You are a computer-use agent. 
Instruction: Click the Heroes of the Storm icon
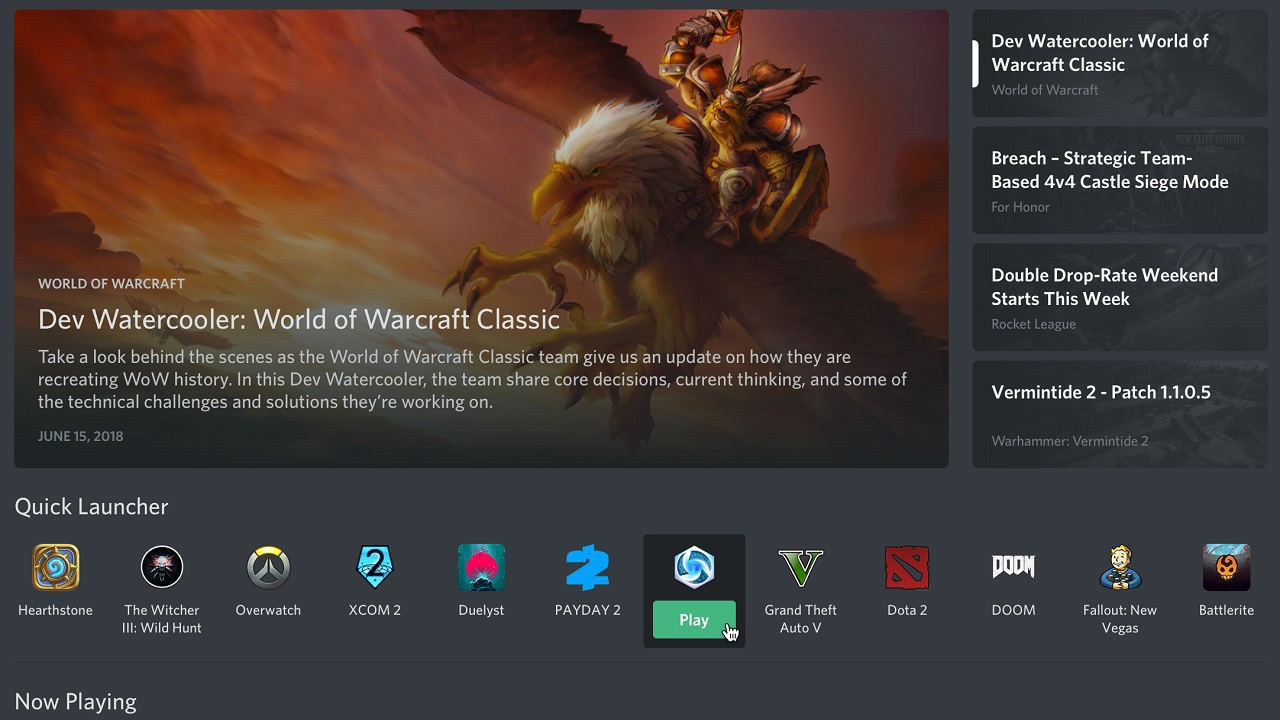(694, 565)
